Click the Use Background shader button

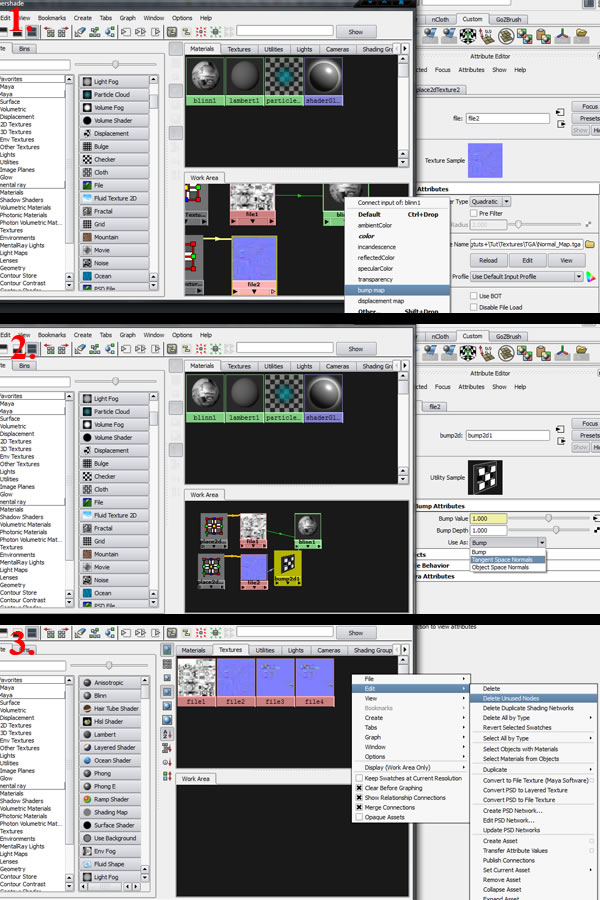click(x=110, y=838)
